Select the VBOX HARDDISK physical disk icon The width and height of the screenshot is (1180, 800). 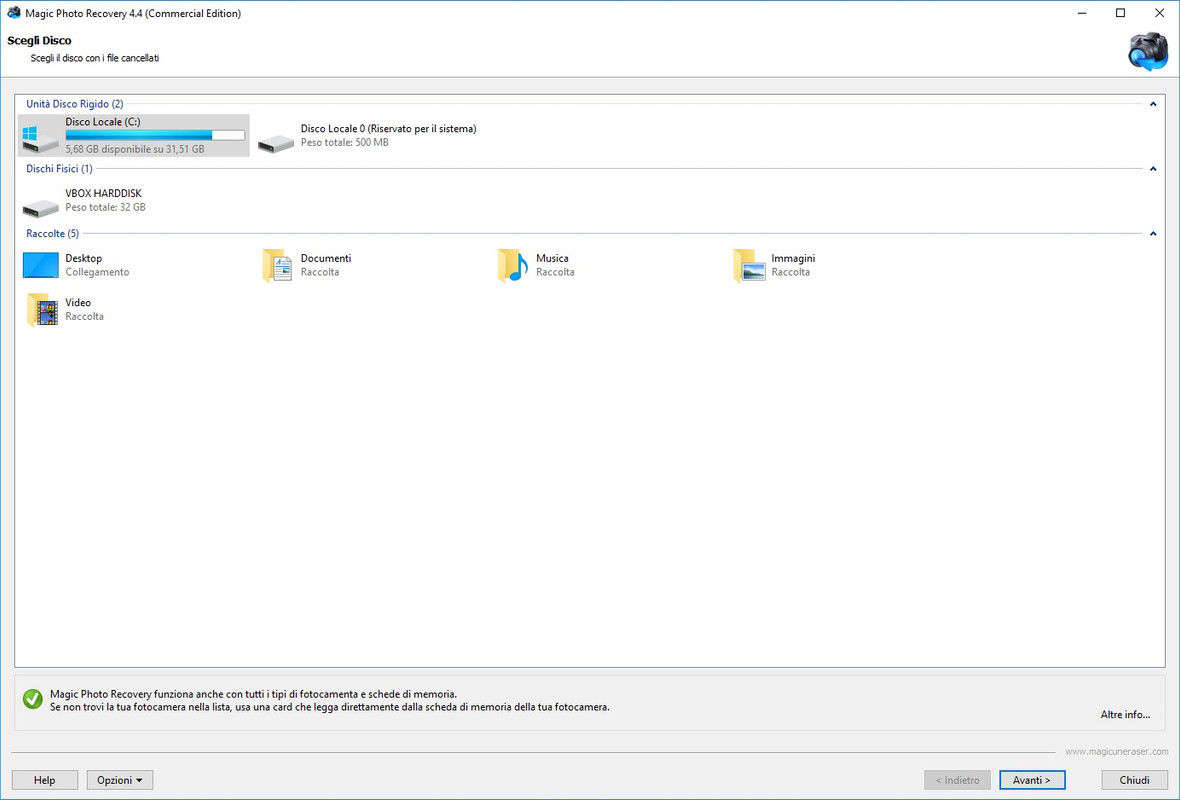tap(41, 207)
